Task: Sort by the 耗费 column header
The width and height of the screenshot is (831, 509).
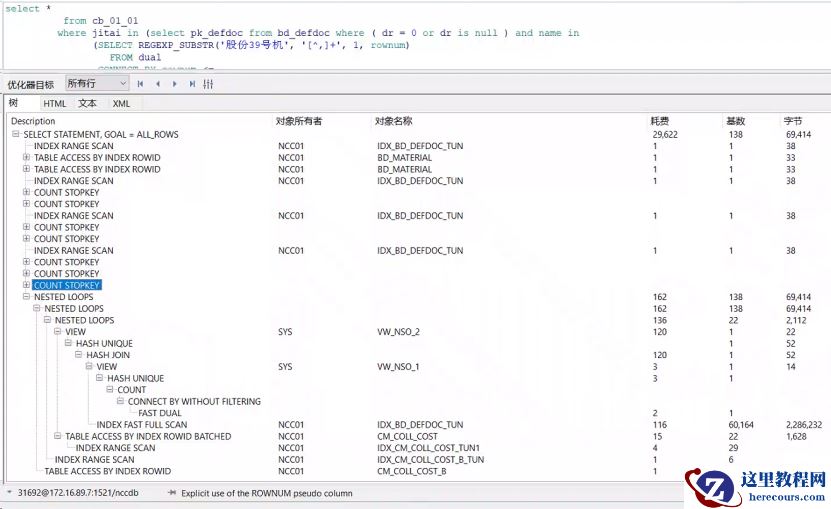Action: click(x=660, y=121)
